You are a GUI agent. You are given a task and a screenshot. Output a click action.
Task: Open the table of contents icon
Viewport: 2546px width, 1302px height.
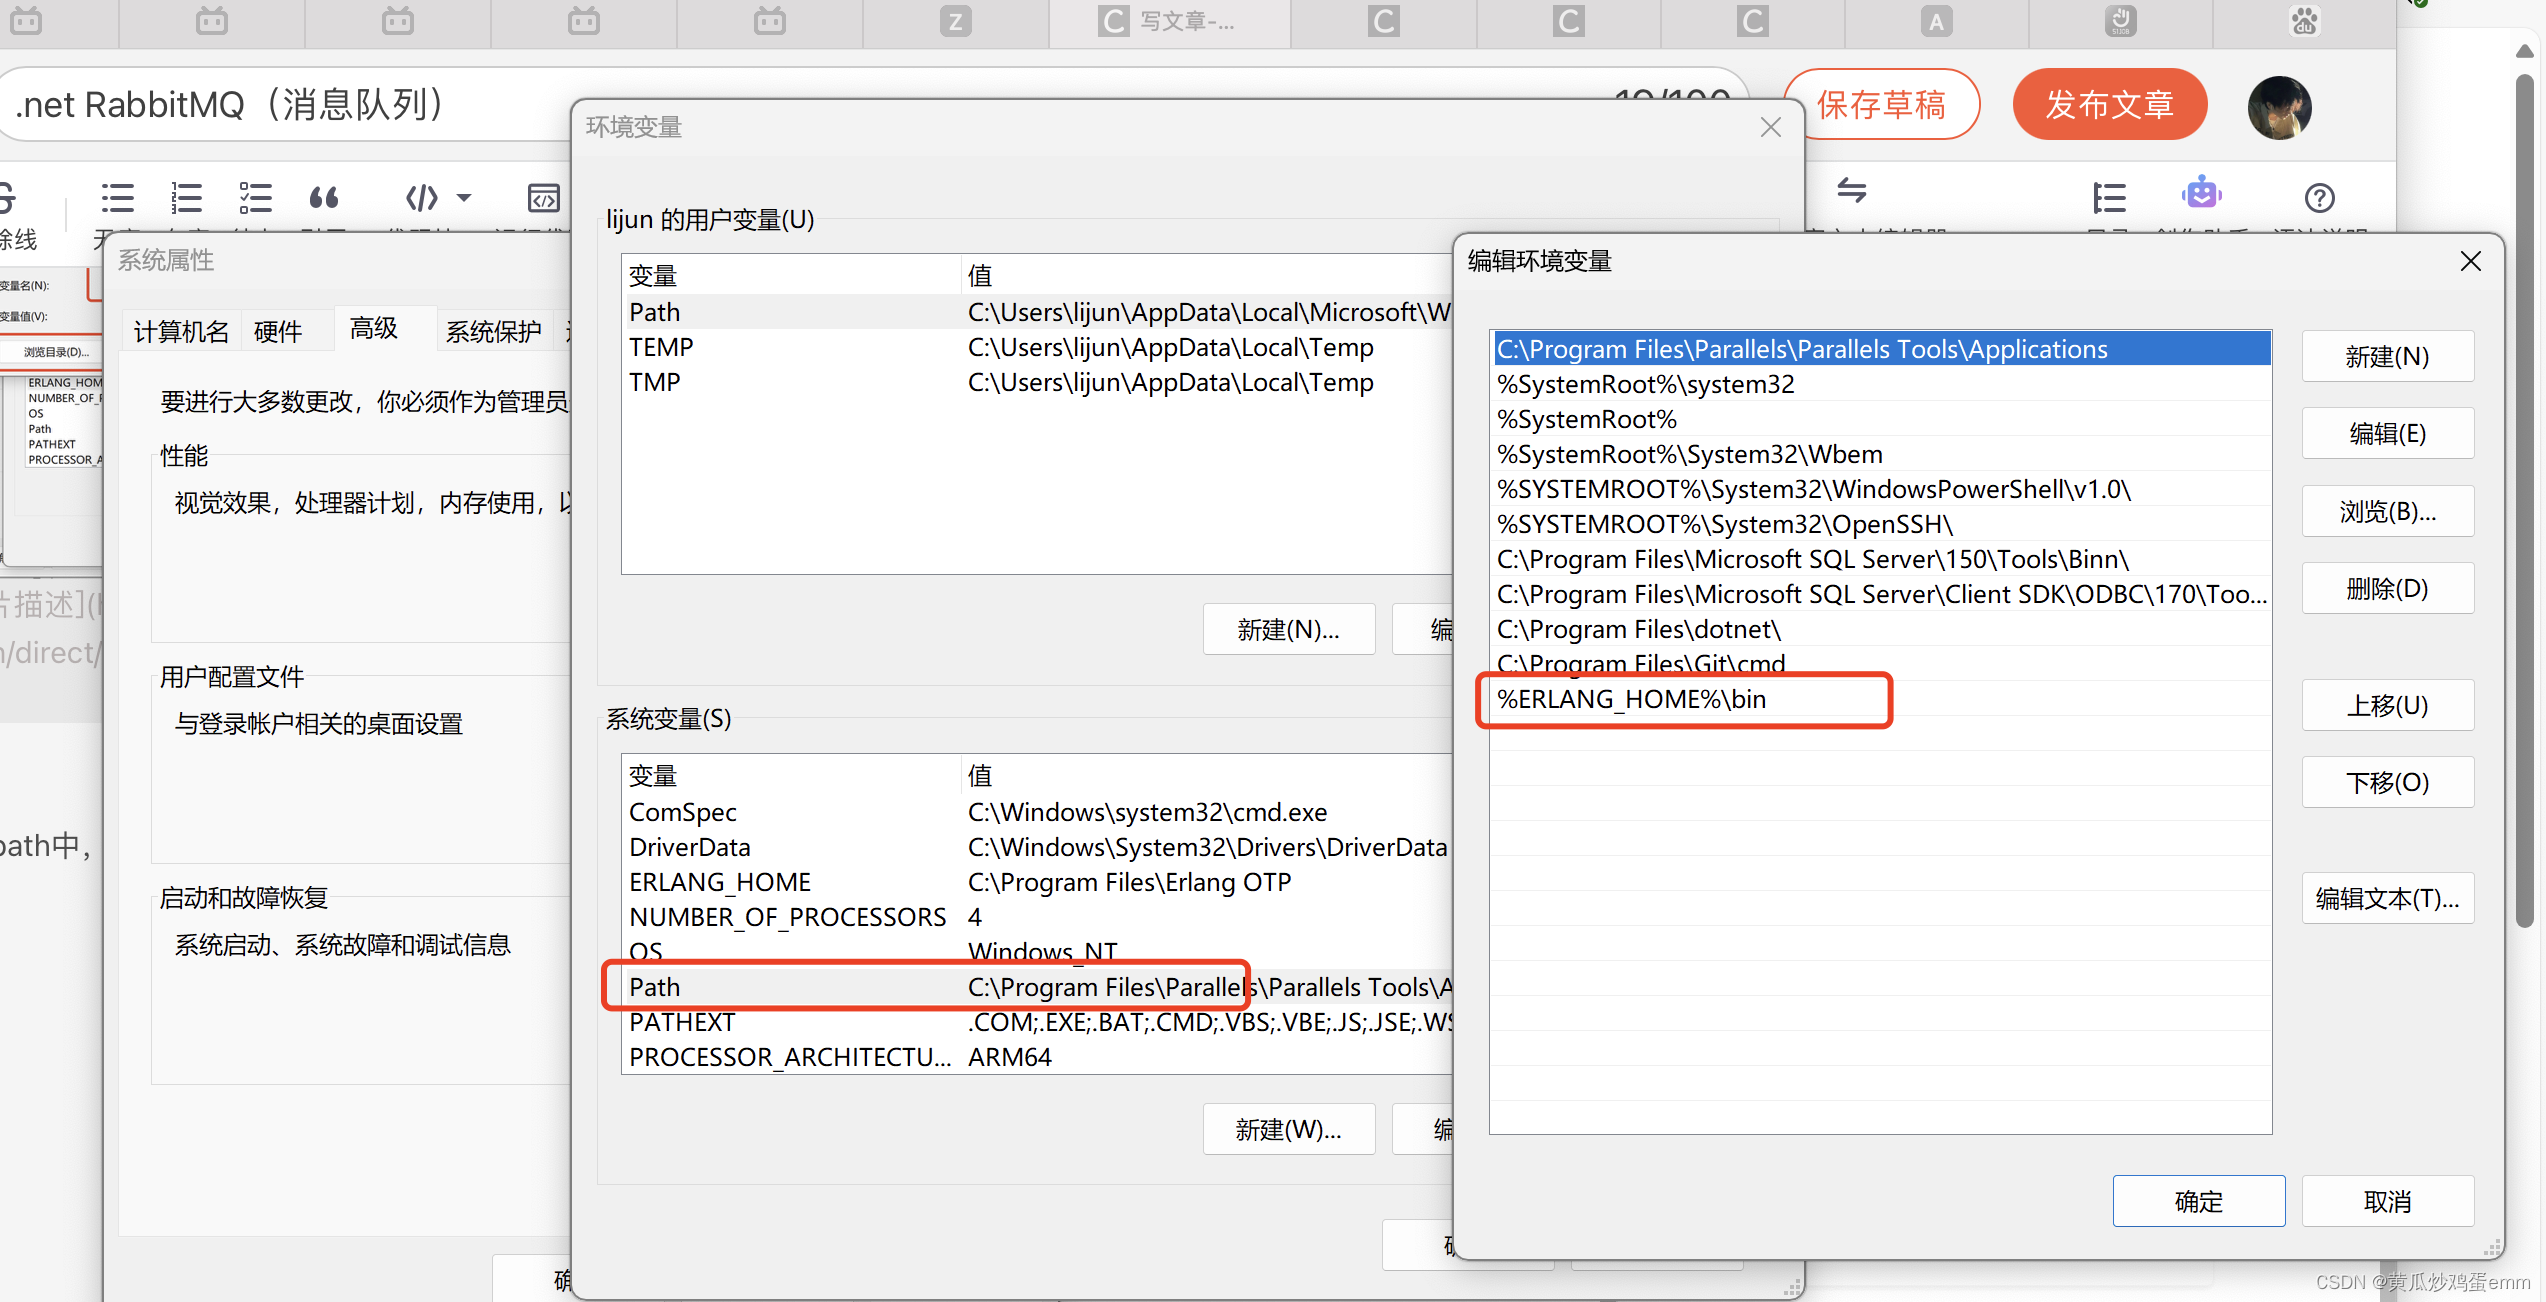pyautogui.click(x=2109, y=198)
